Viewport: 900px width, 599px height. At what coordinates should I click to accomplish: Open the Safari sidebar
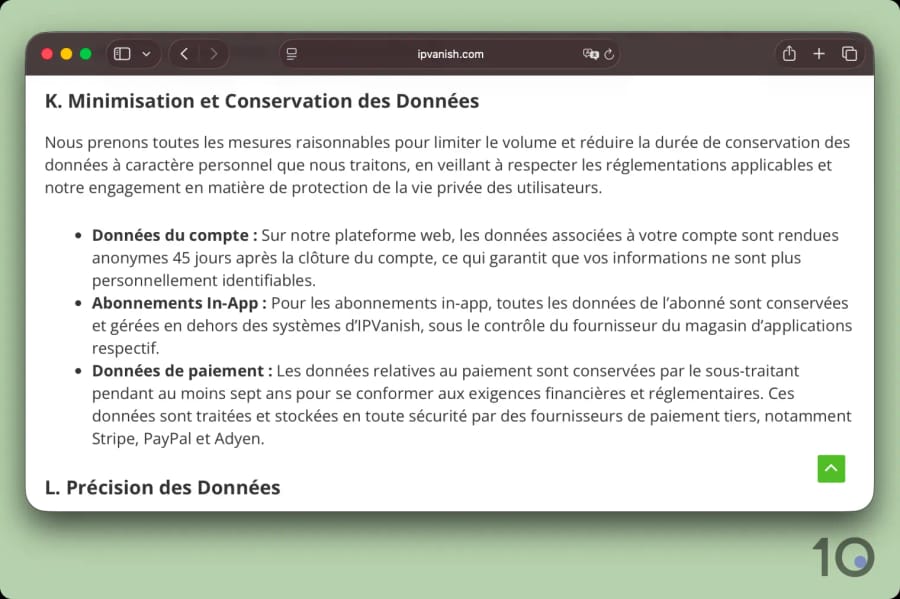click(121, 54)
